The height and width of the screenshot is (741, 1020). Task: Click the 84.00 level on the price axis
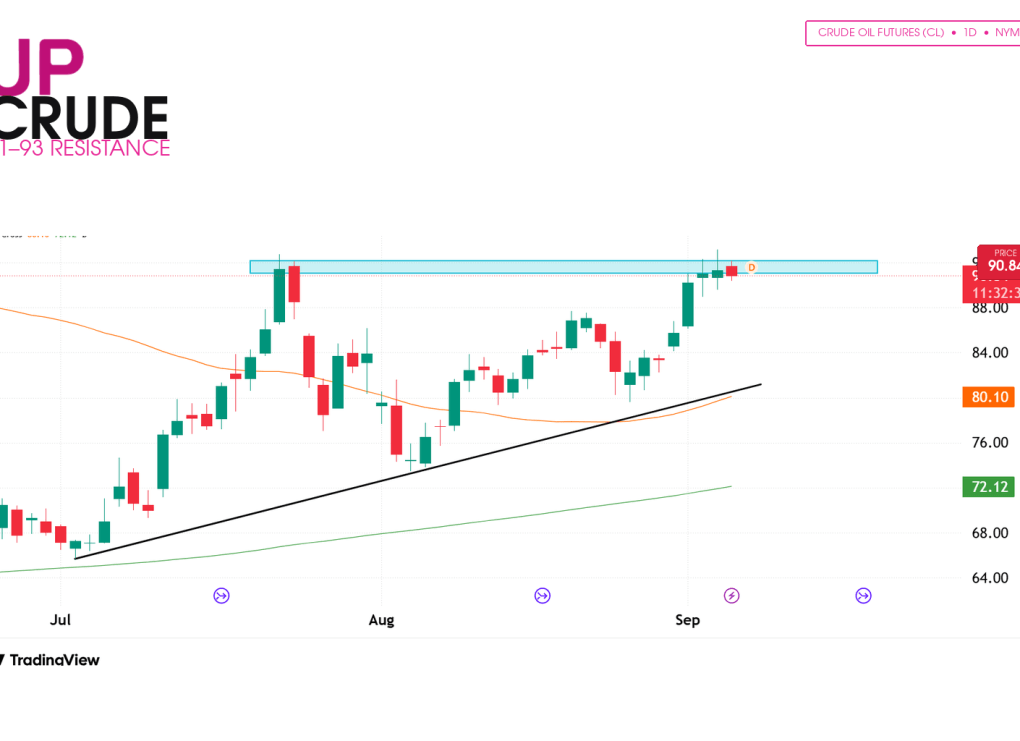(x=989, y=353)
